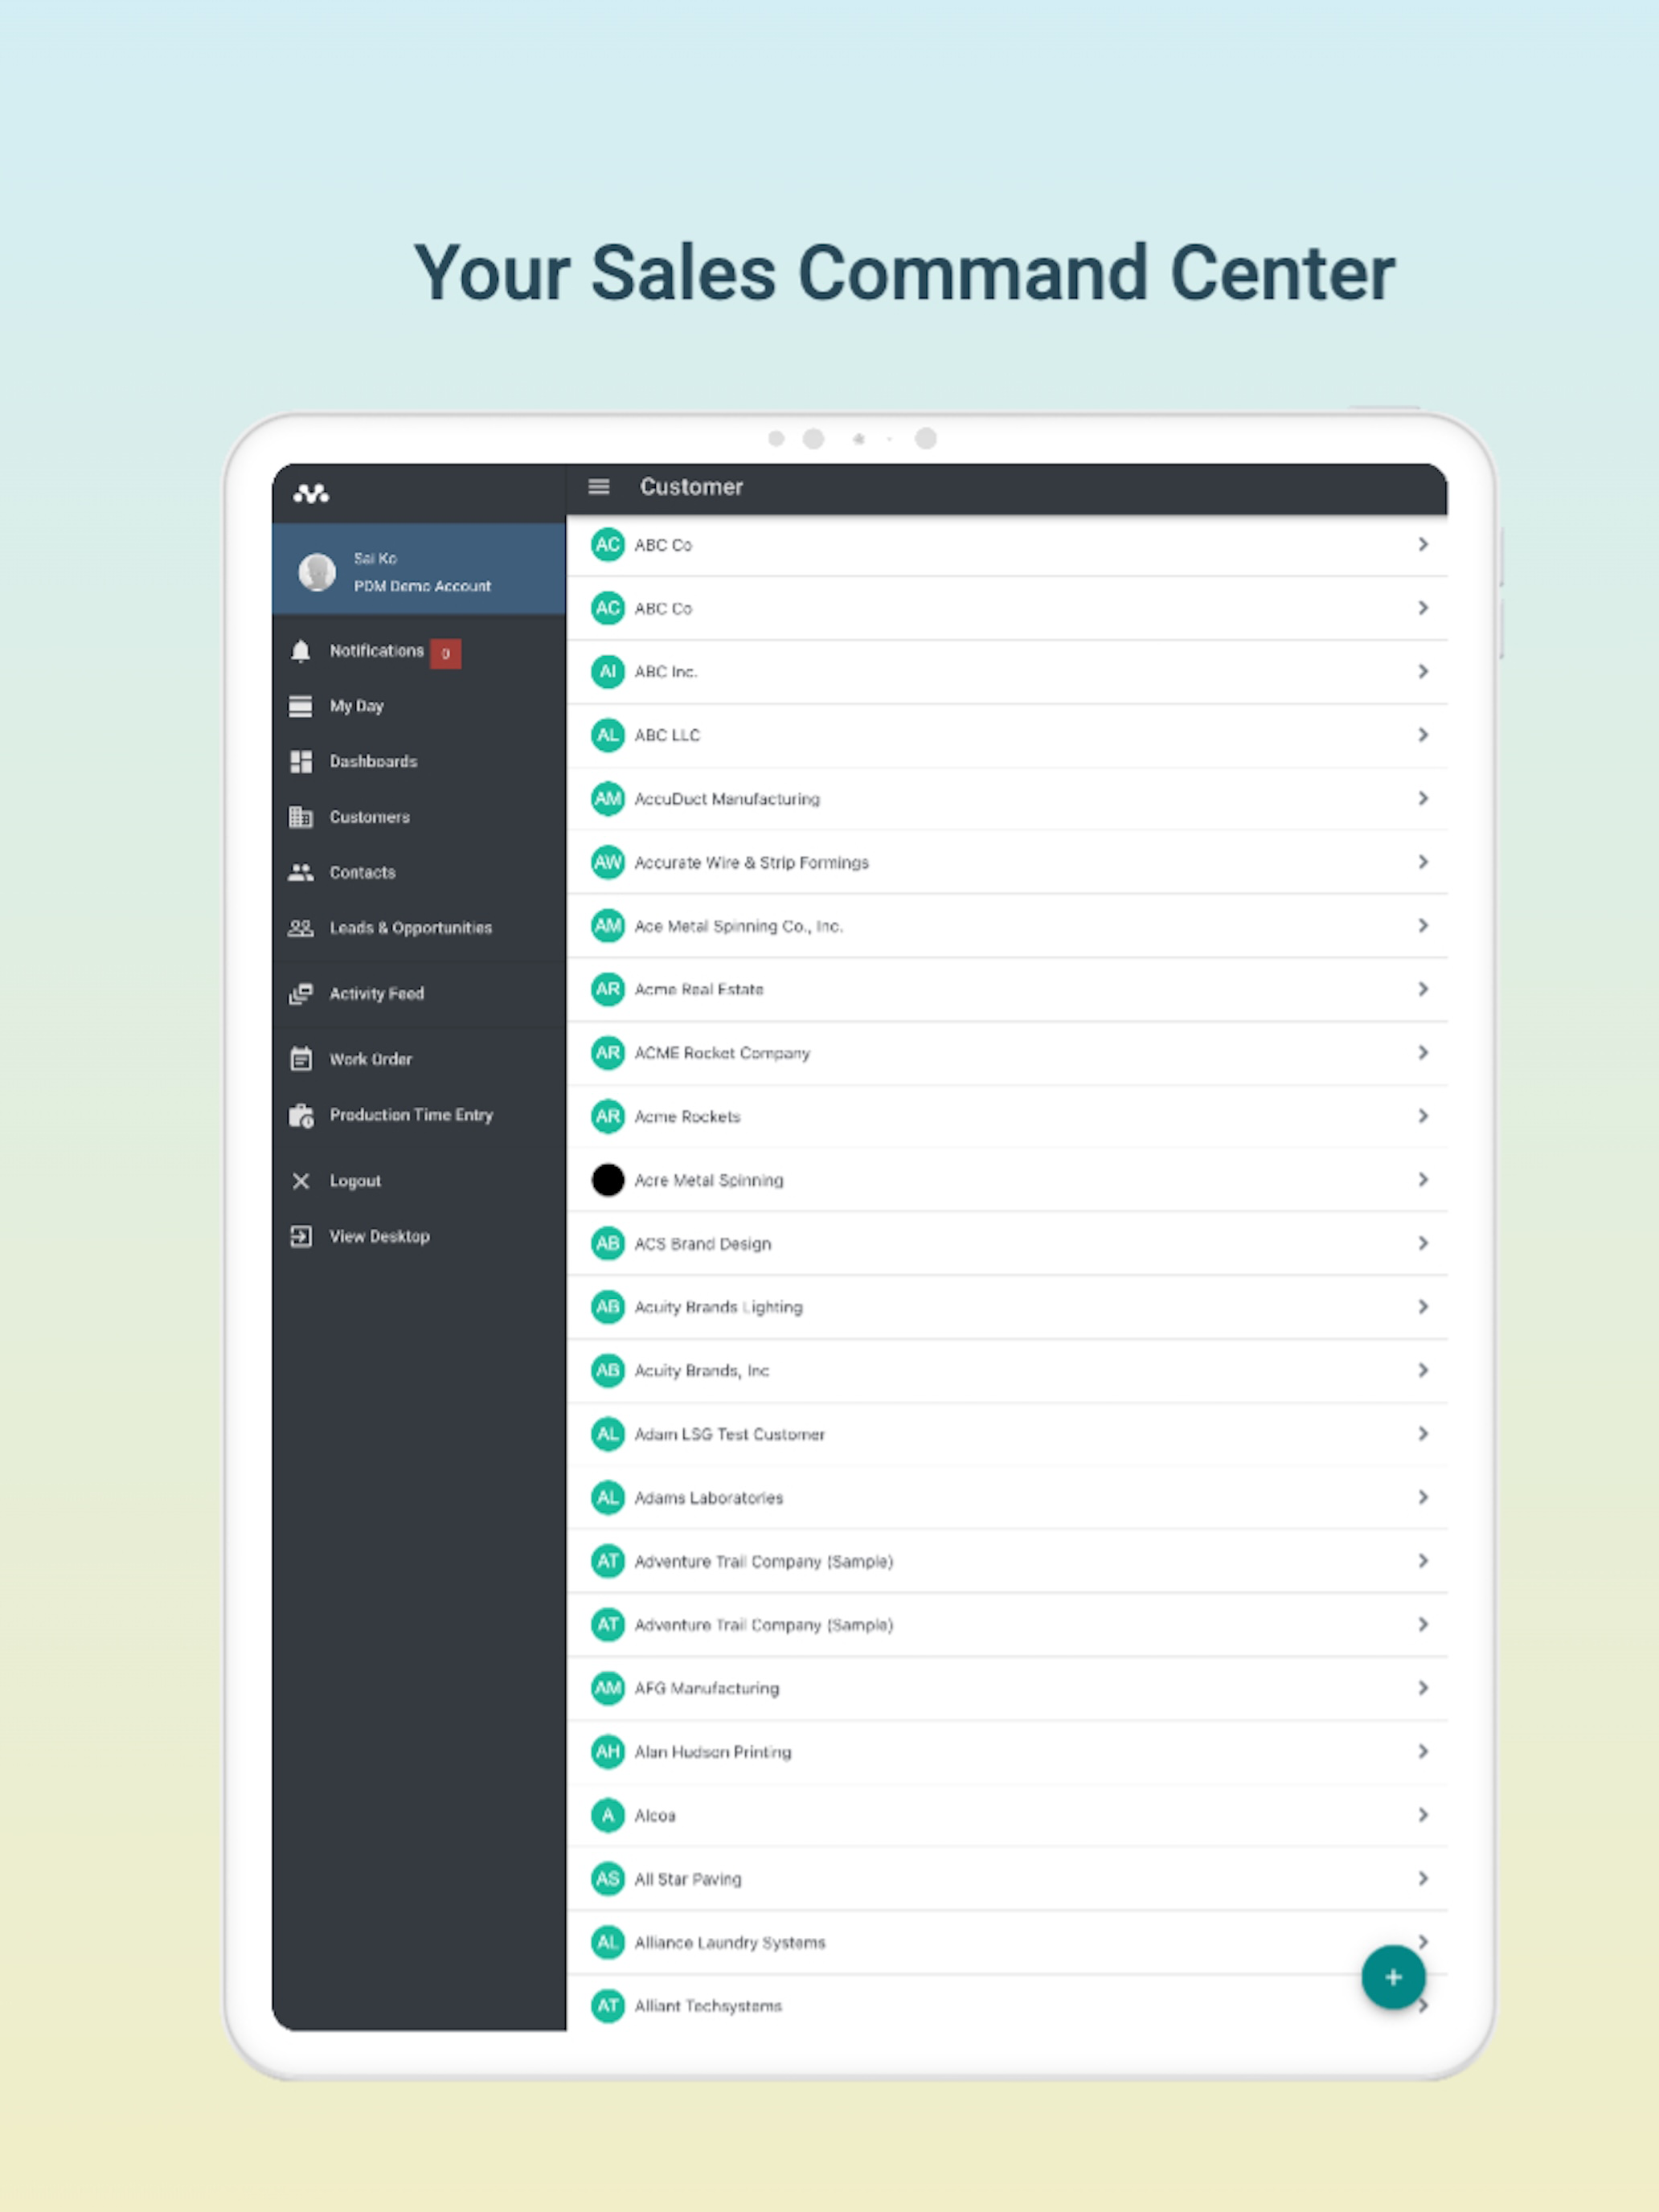Expand chevron on ACME Rocket Company row
This screenshot has width=1659, height=2212.
(x=1422, y=1052)
